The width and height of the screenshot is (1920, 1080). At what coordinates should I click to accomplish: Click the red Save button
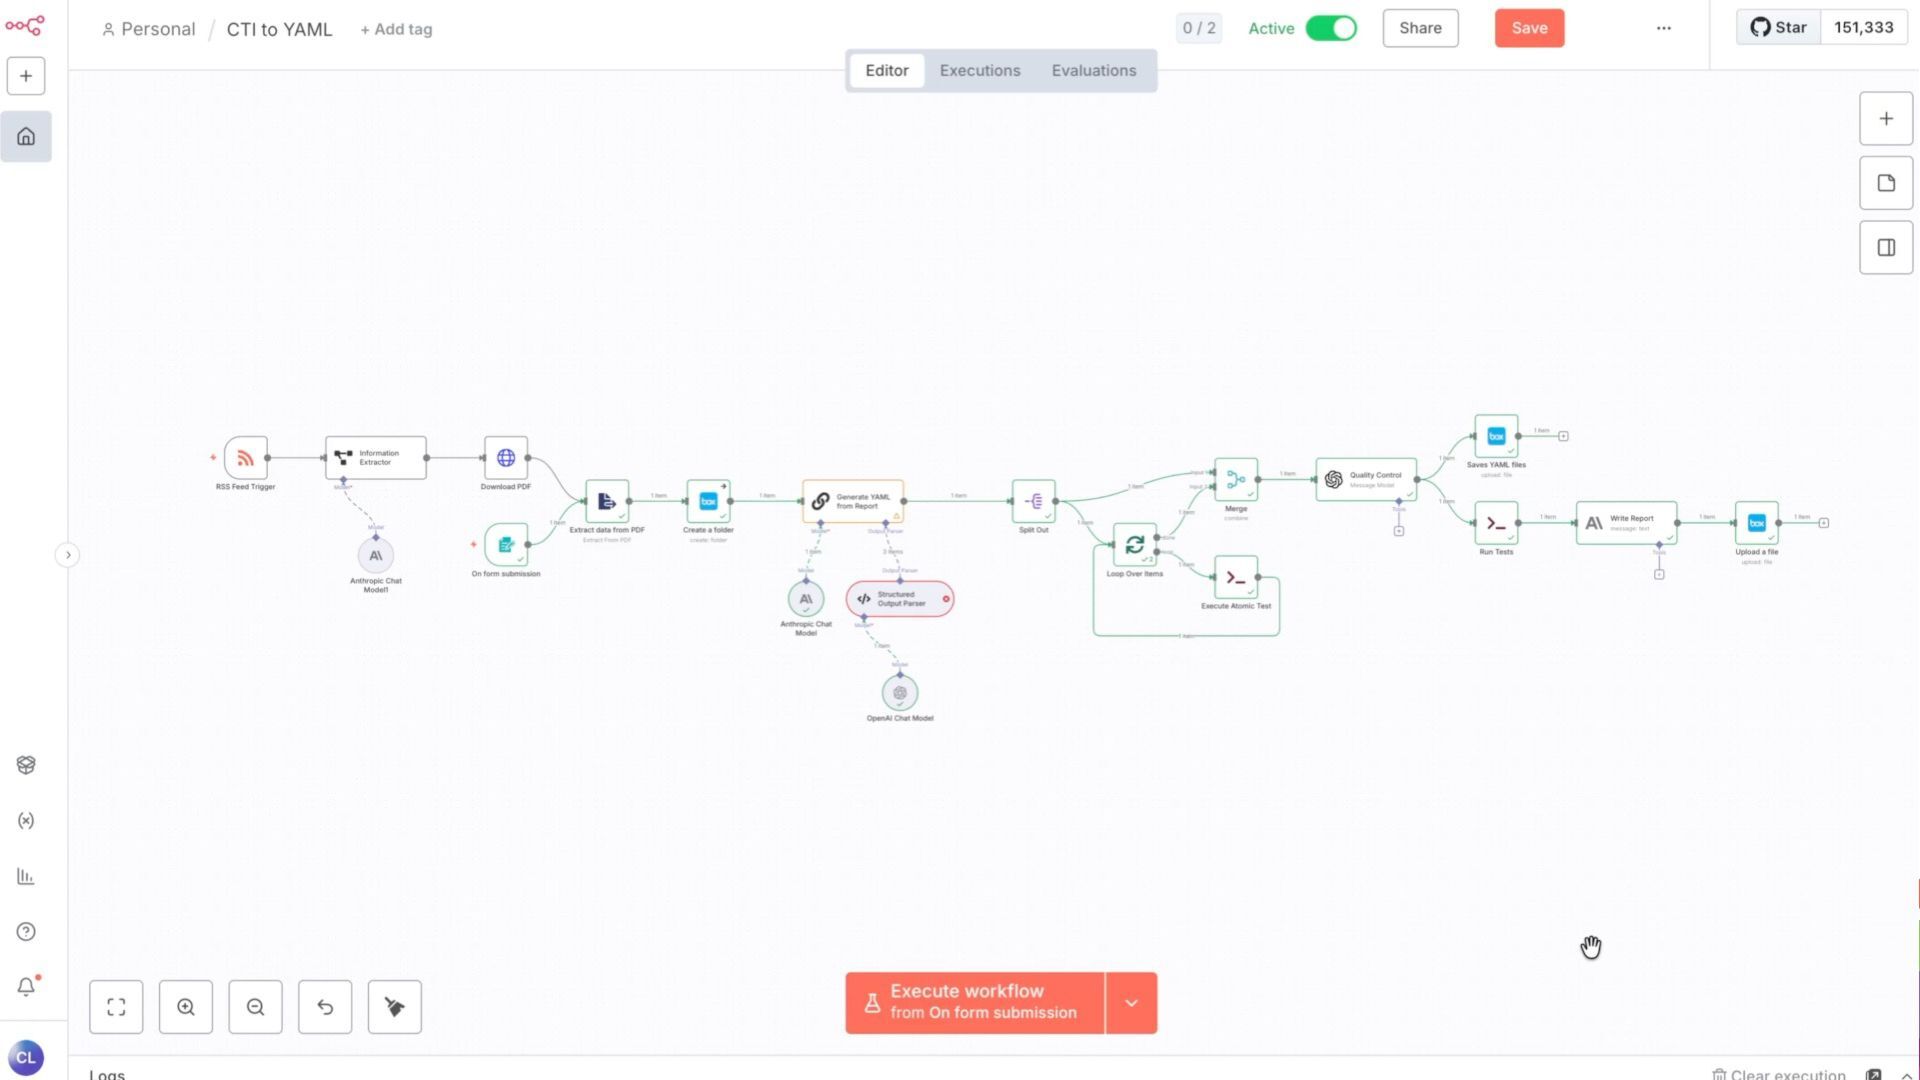[1529, 28]
